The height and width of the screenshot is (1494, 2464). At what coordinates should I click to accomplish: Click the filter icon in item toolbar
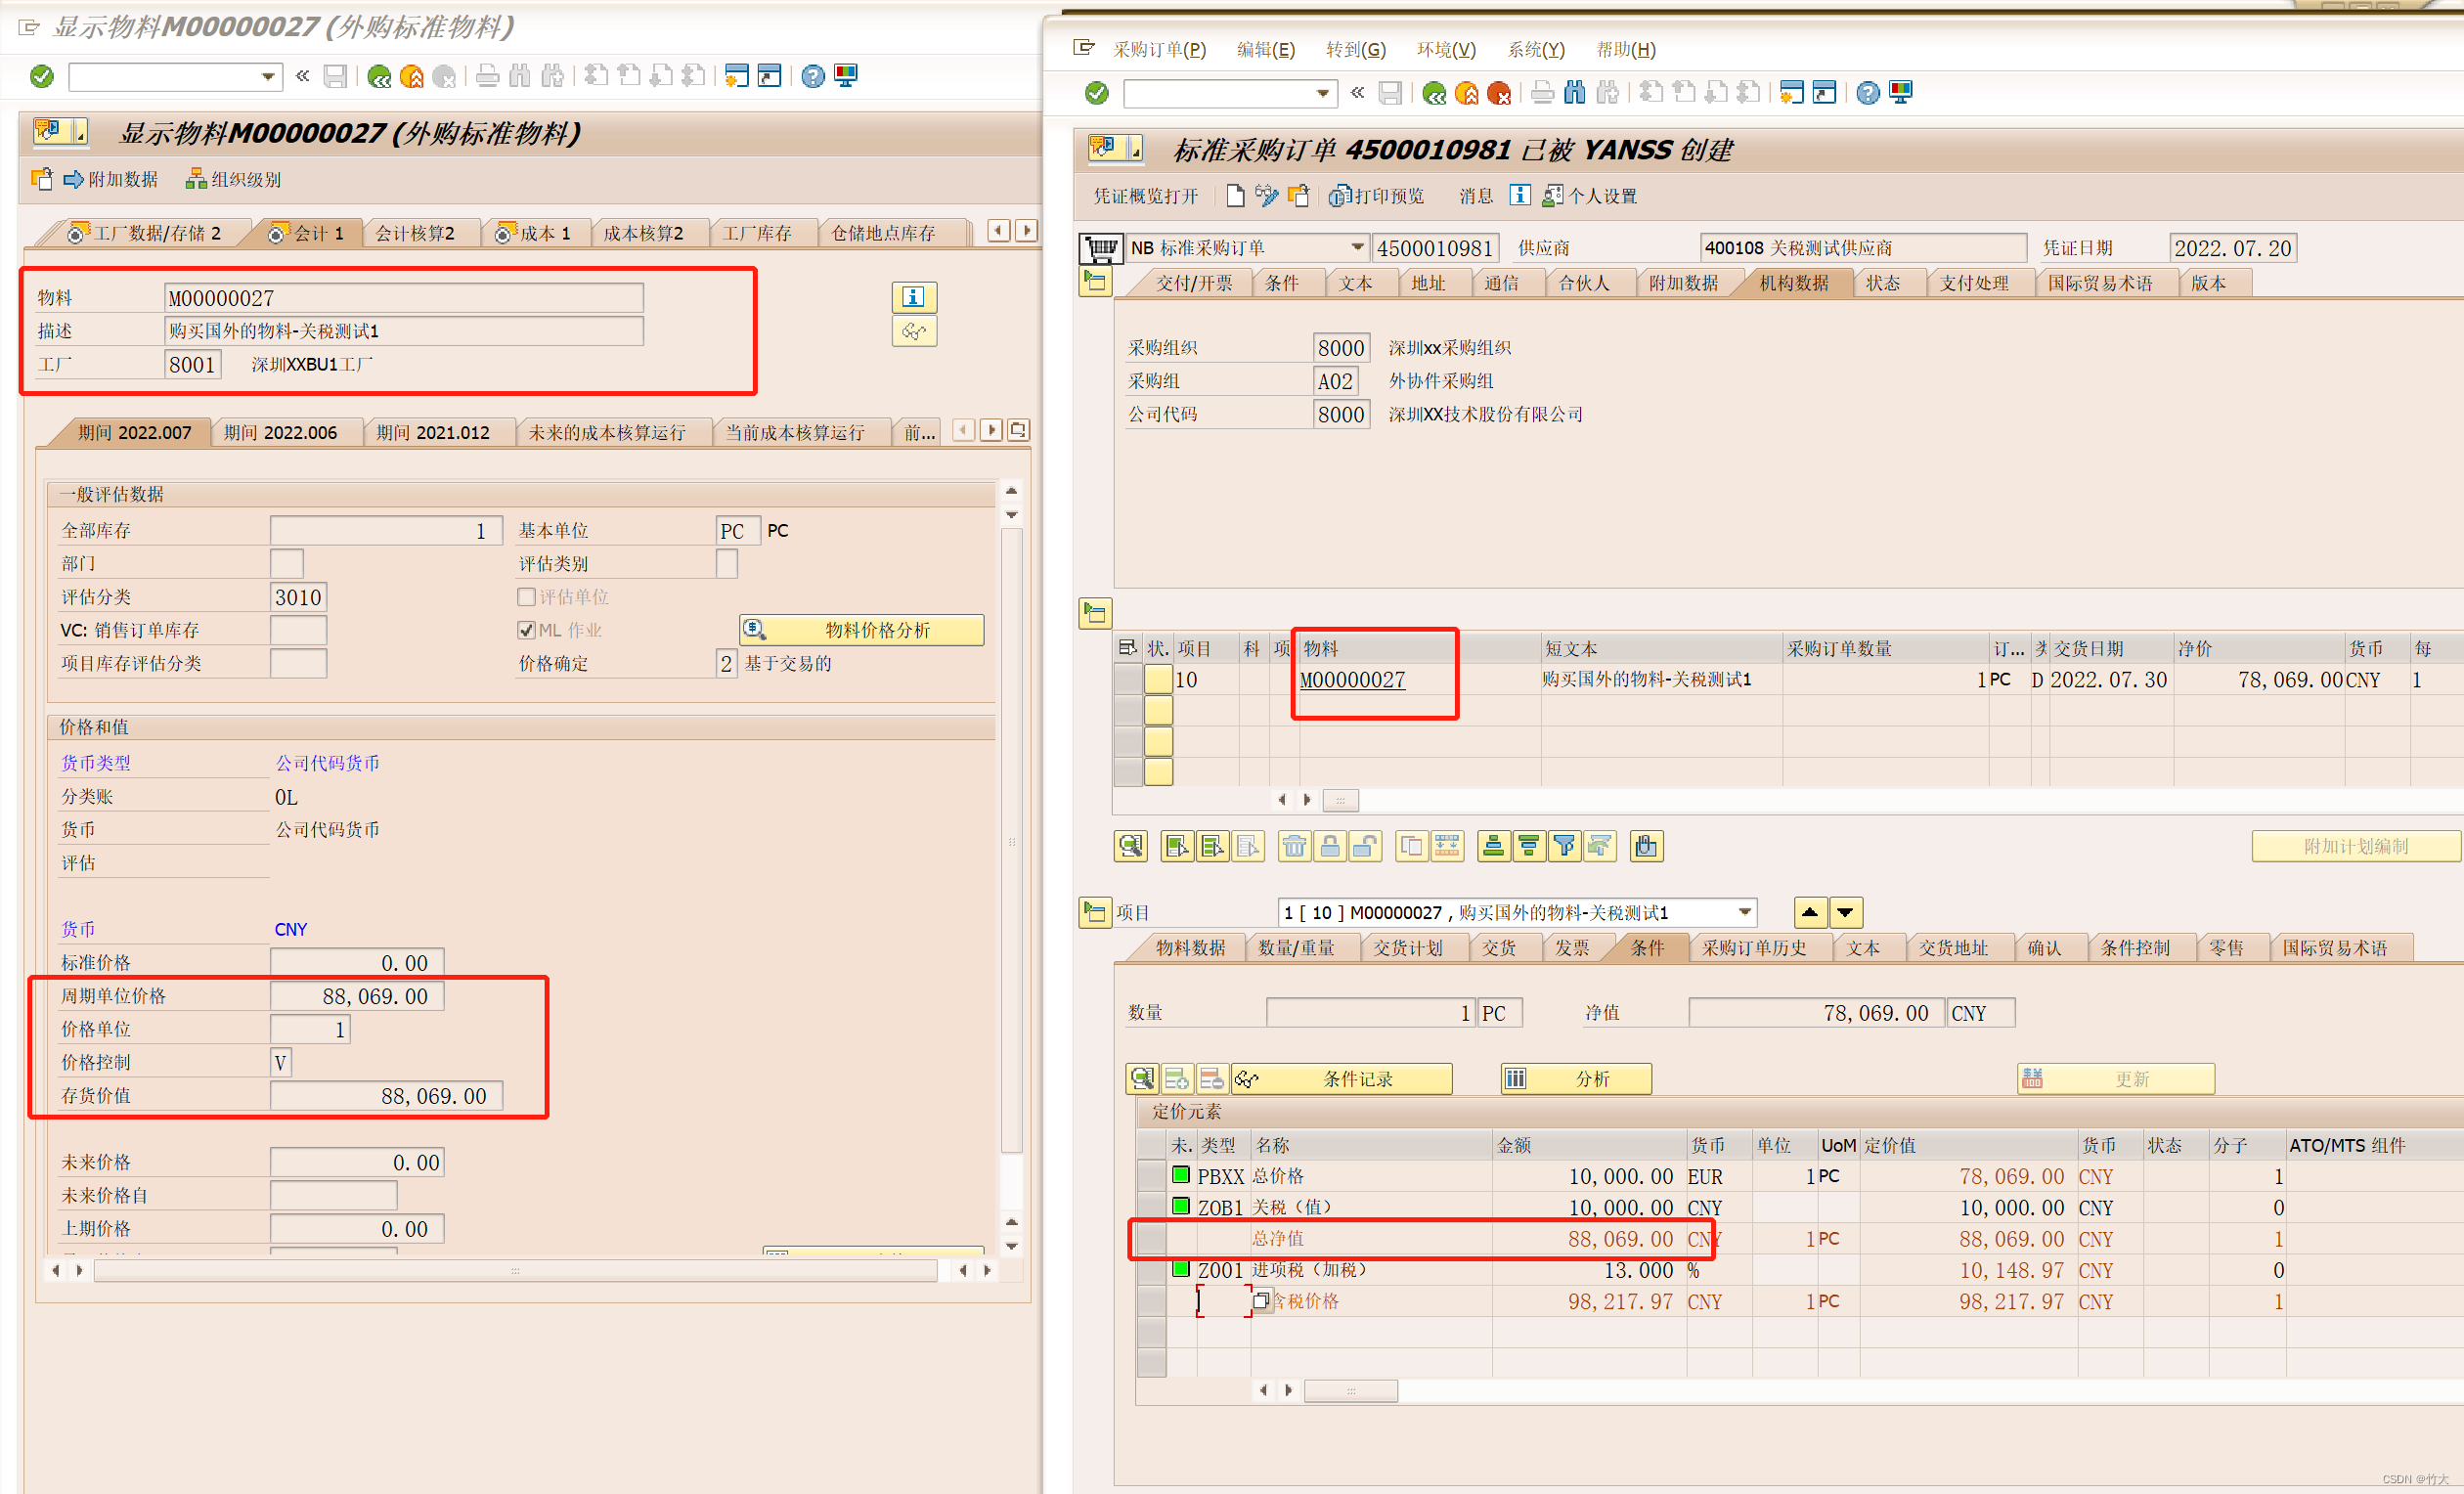pos(1563,847)
